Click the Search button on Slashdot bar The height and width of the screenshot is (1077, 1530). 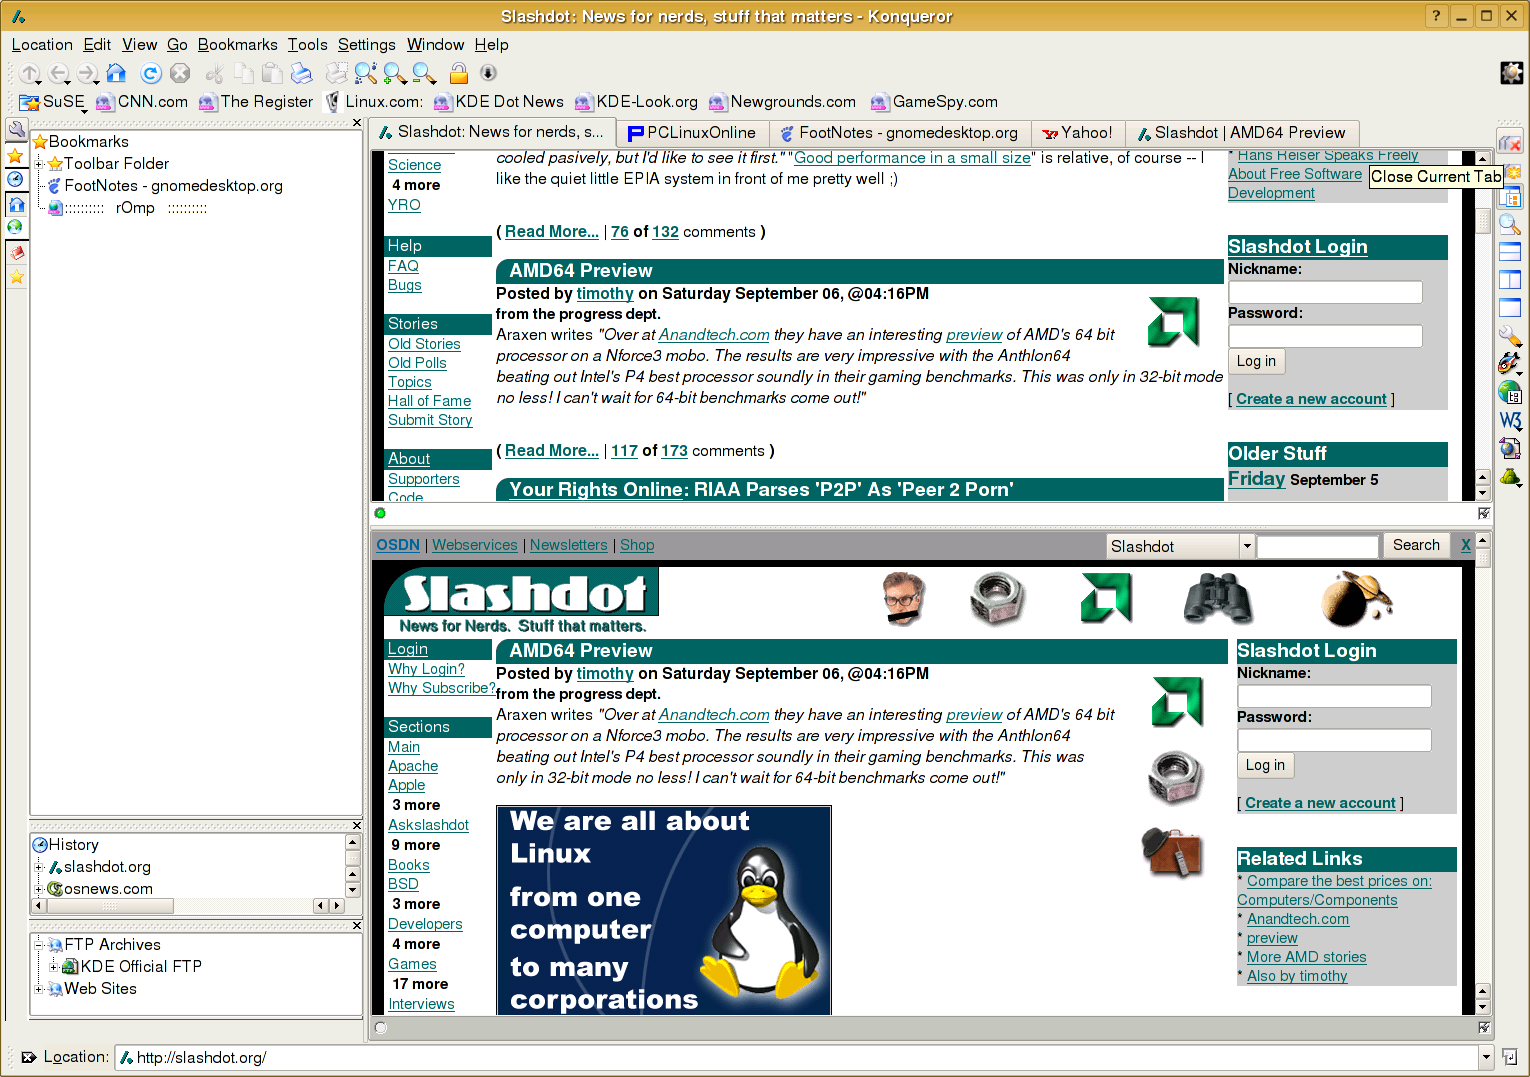[x=1416, y=545]
